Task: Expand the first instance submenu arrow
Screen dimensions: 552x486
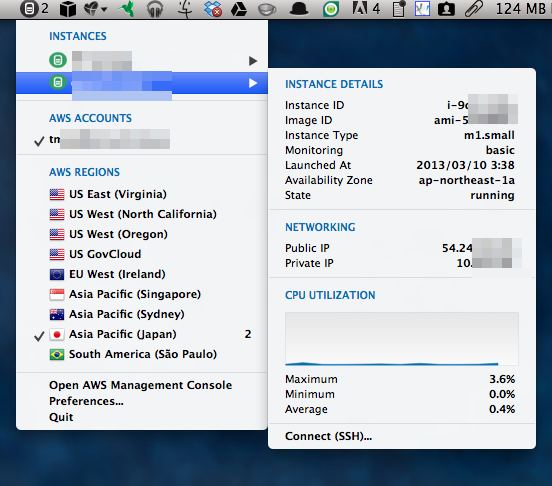Action: pyautogui.click(x=253, y=61)
